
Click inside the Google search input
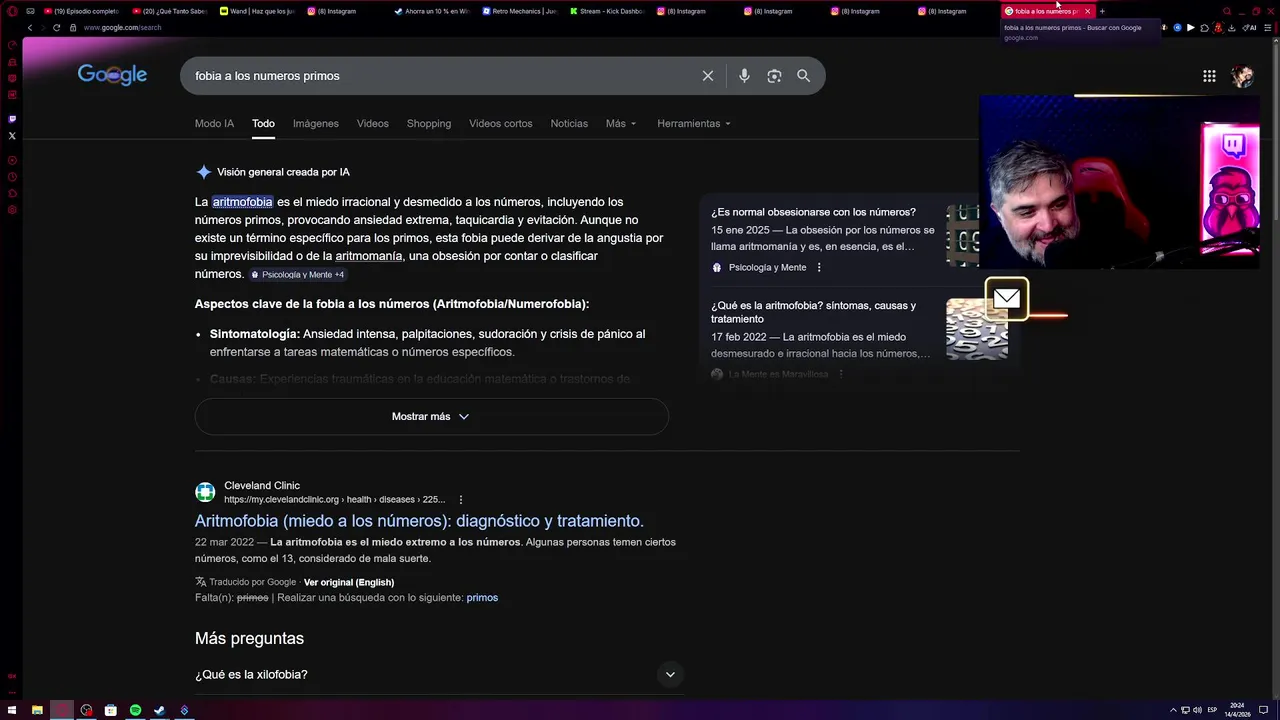(x=440, y=76)
